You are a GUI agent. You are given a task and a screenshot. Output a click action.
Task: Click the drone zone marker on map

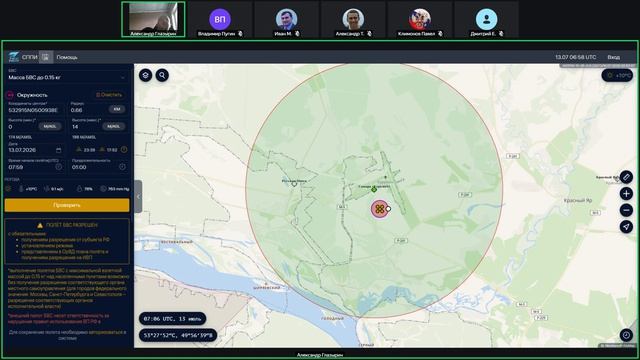pyautogui.click(x=379, y=209)
